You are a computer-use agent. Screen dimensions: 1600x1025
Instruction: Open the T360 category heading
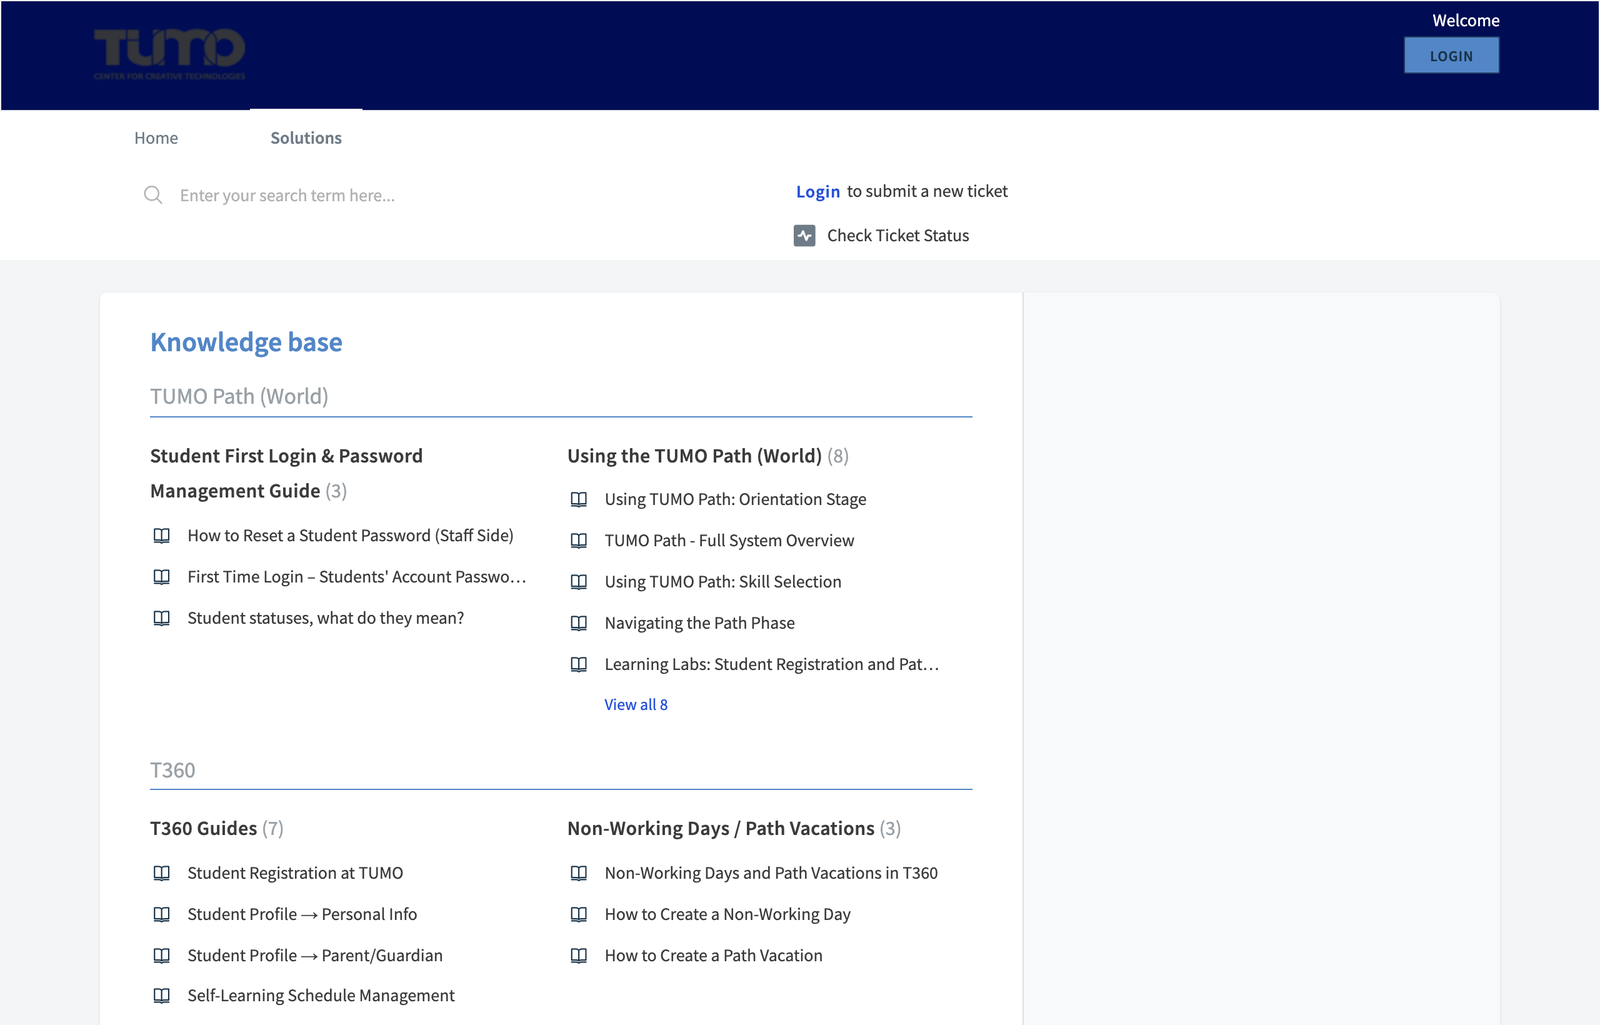click(x=173, y=770)
